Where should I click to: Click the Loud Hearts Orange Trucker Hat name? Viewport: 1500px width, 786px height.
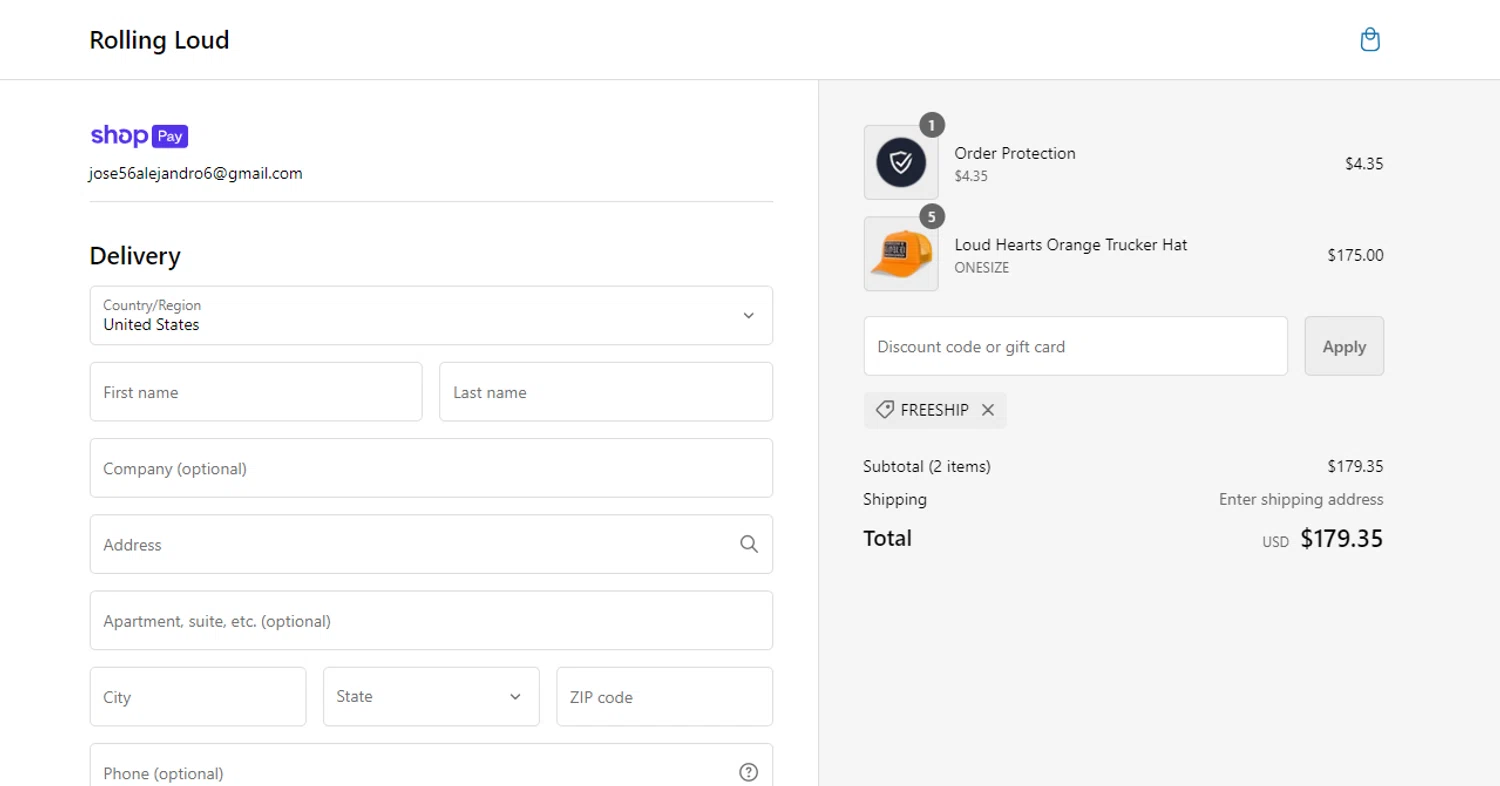point(1071,245)
